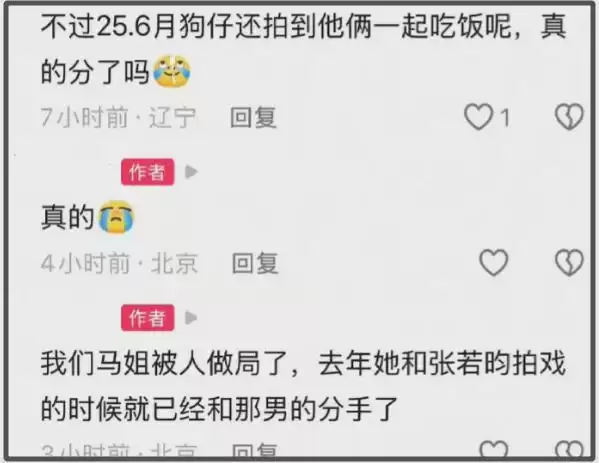Tap the crying emoji after 真的
The height and width of the screenshot is (463, 599).
pyautogui.click(x=116, y=217)
